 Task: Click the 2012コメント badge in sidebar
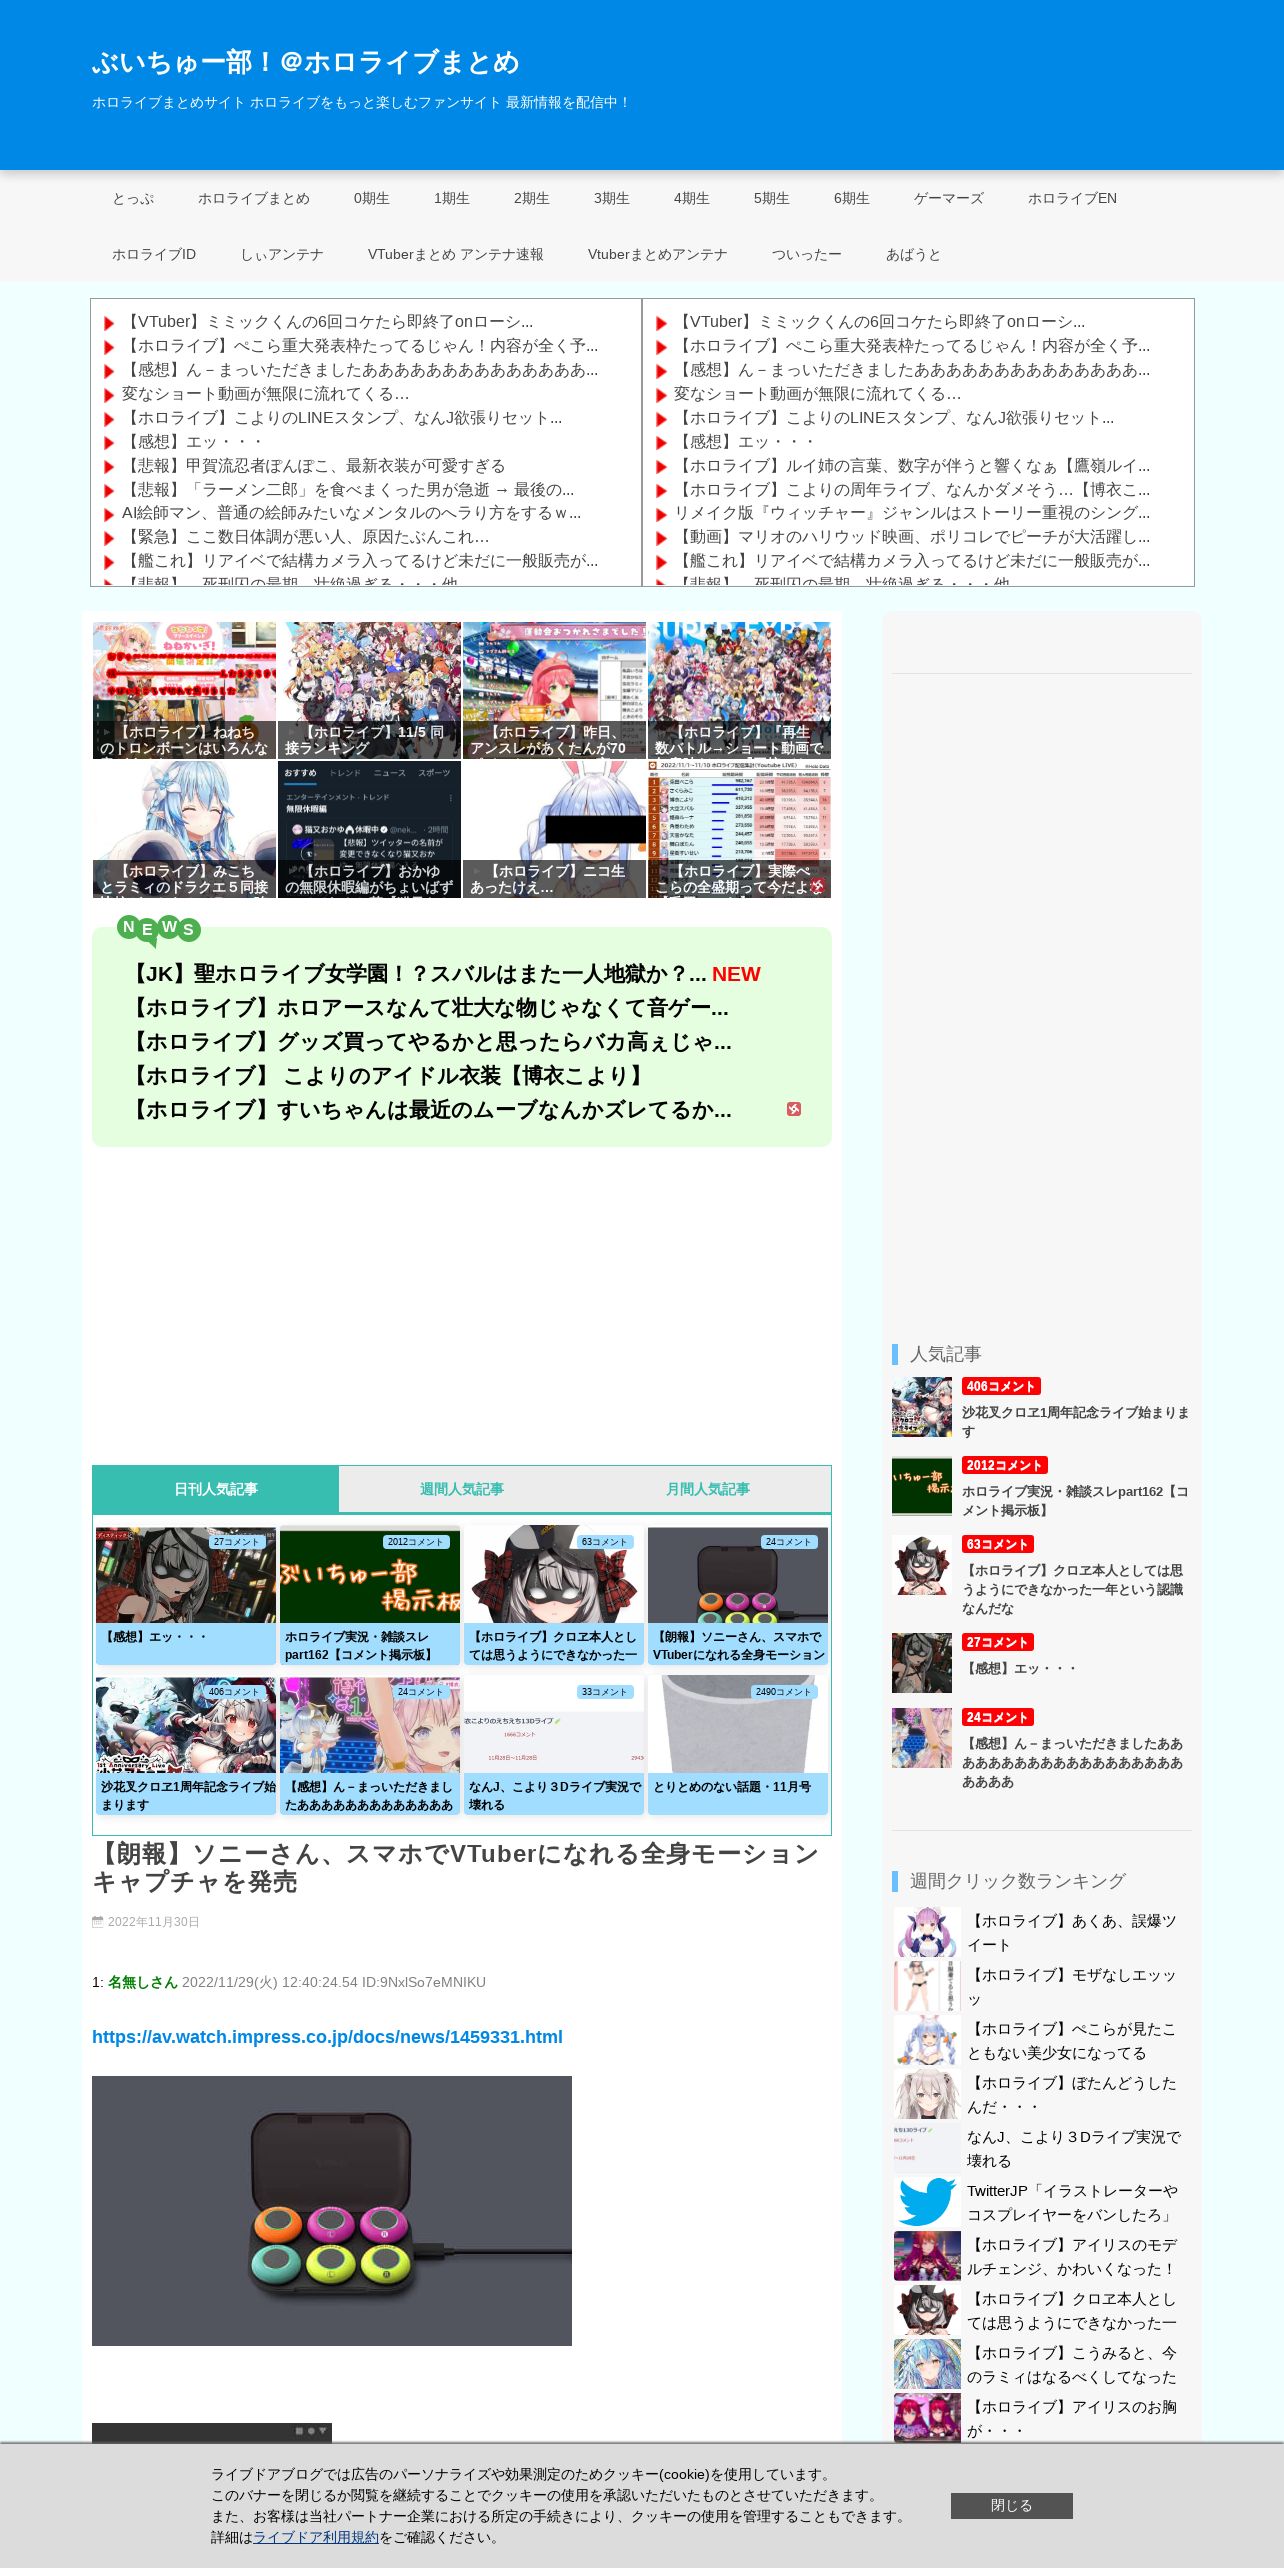[x=1005, y=1465]
